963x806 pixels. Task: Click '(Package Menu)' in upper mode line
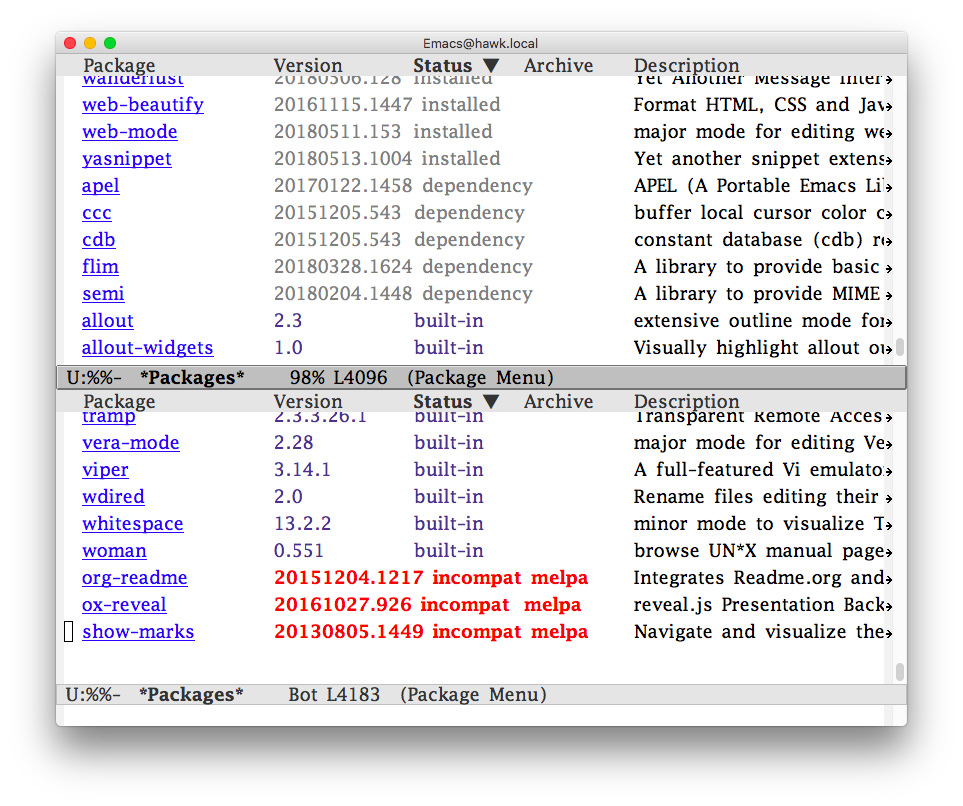[480, 377]
